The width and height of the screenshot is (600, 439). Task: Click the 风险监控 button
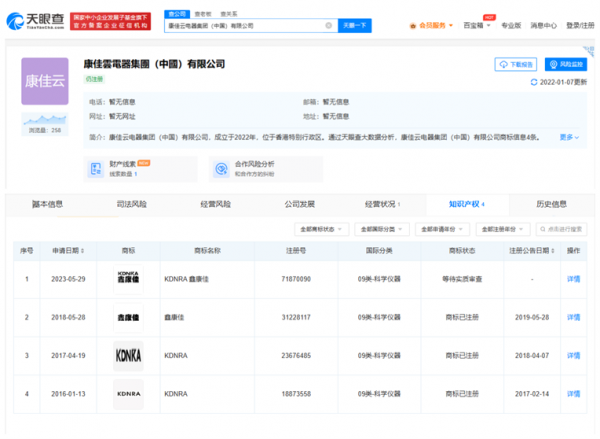(566, 64)
